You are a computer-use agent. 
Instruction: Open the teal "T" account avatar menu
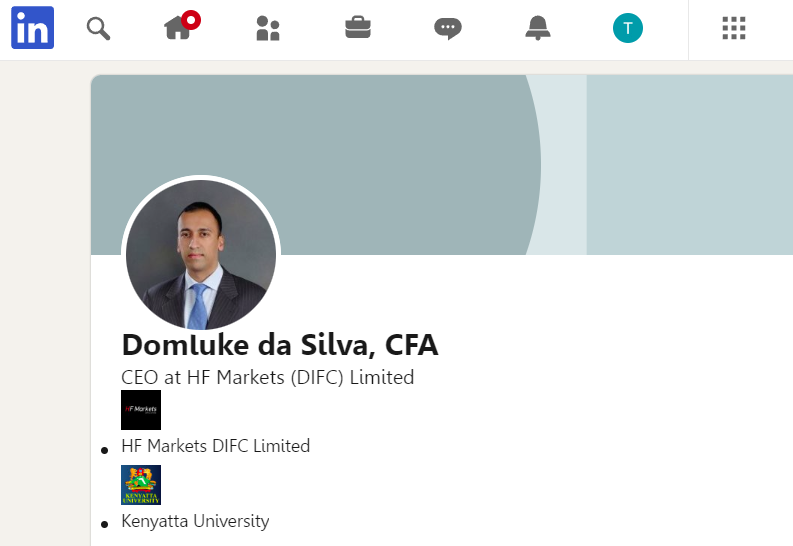[x=628, y=28]
